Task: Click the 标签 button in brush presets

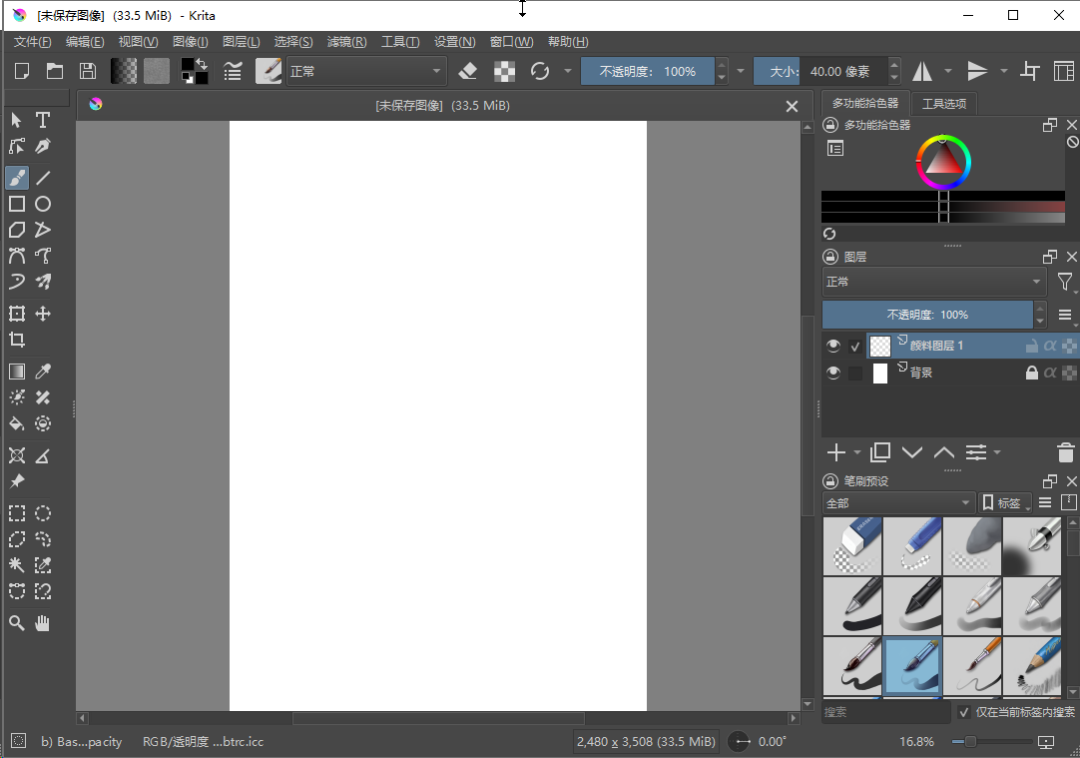Action: click(1005, 503)
